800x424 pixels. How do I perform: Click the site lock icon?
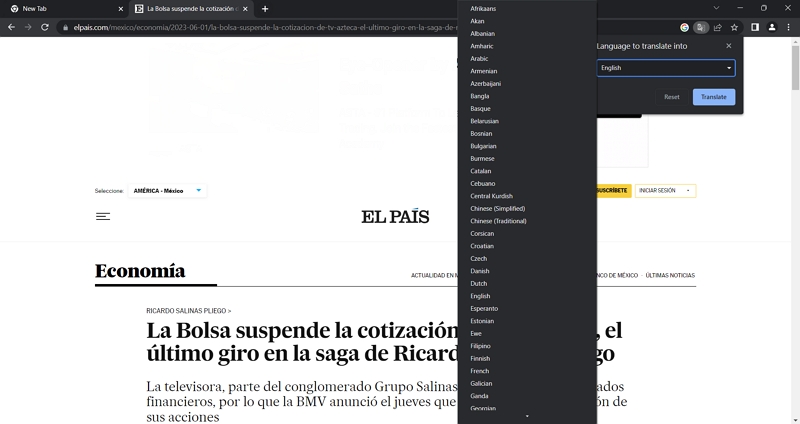(65, 28)
